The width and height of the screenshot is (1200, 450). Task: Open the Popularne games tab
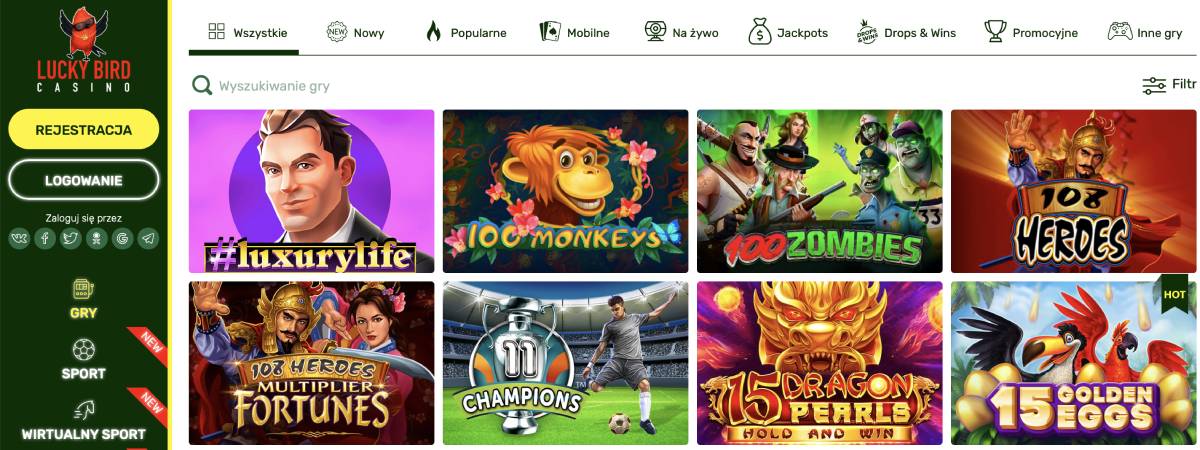(x=465, y=32)
